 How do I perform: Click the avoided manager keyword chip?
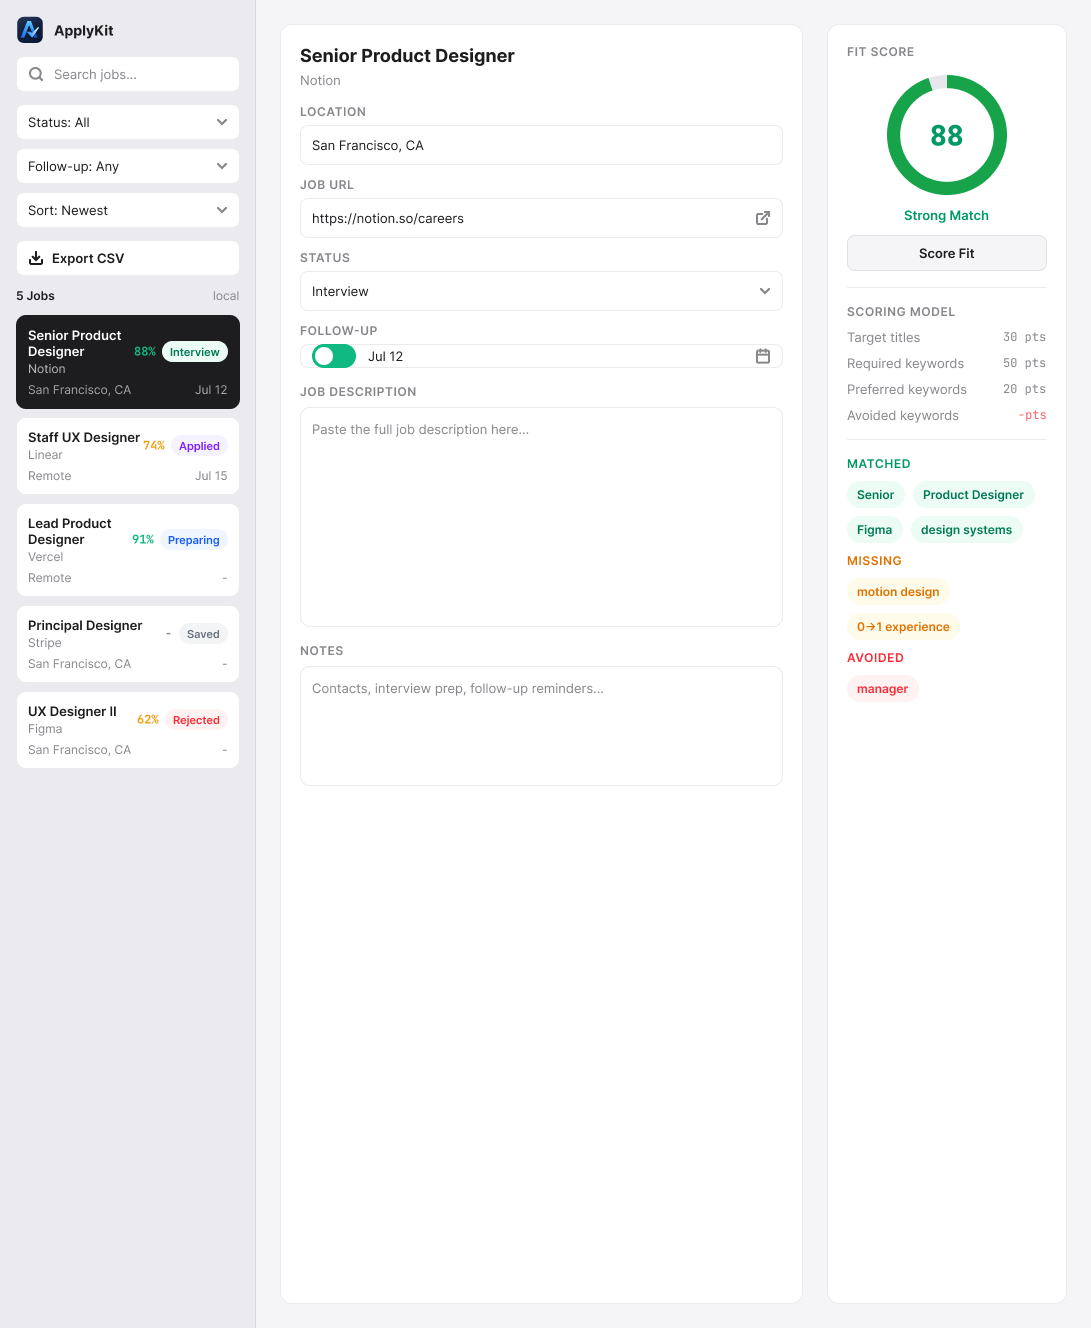883,689
